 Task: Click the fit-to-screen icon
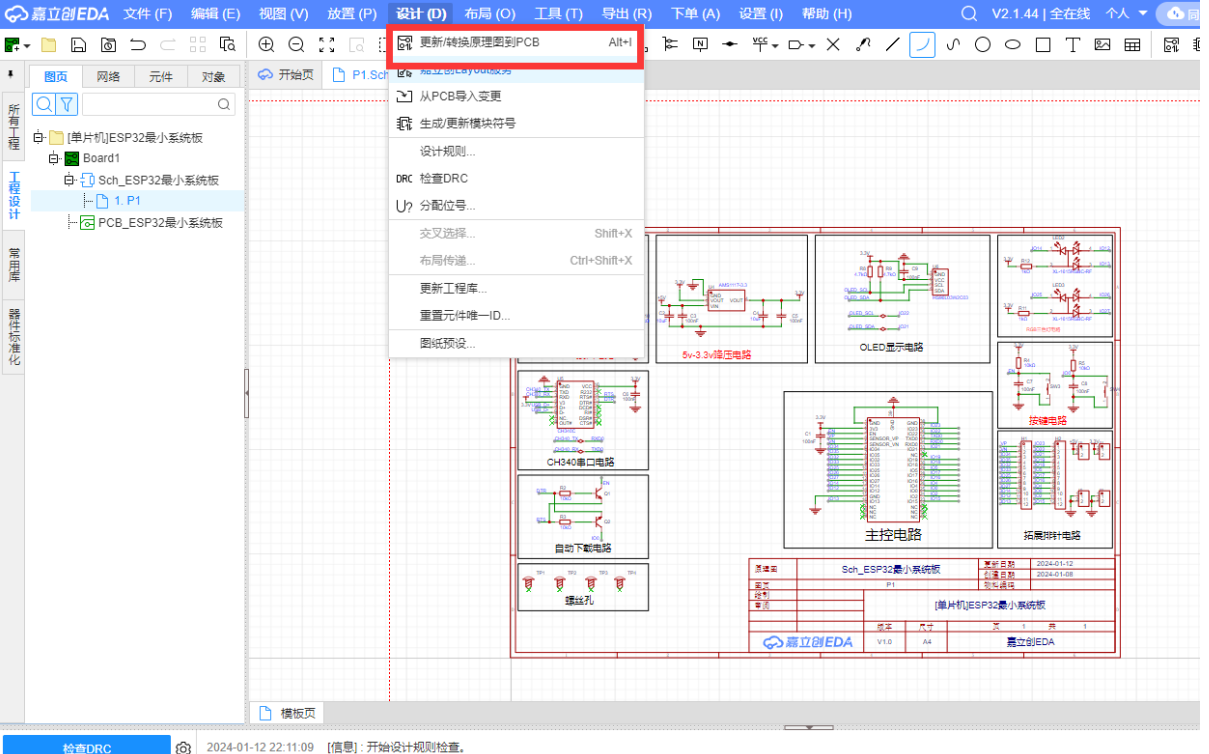[326, 45]
